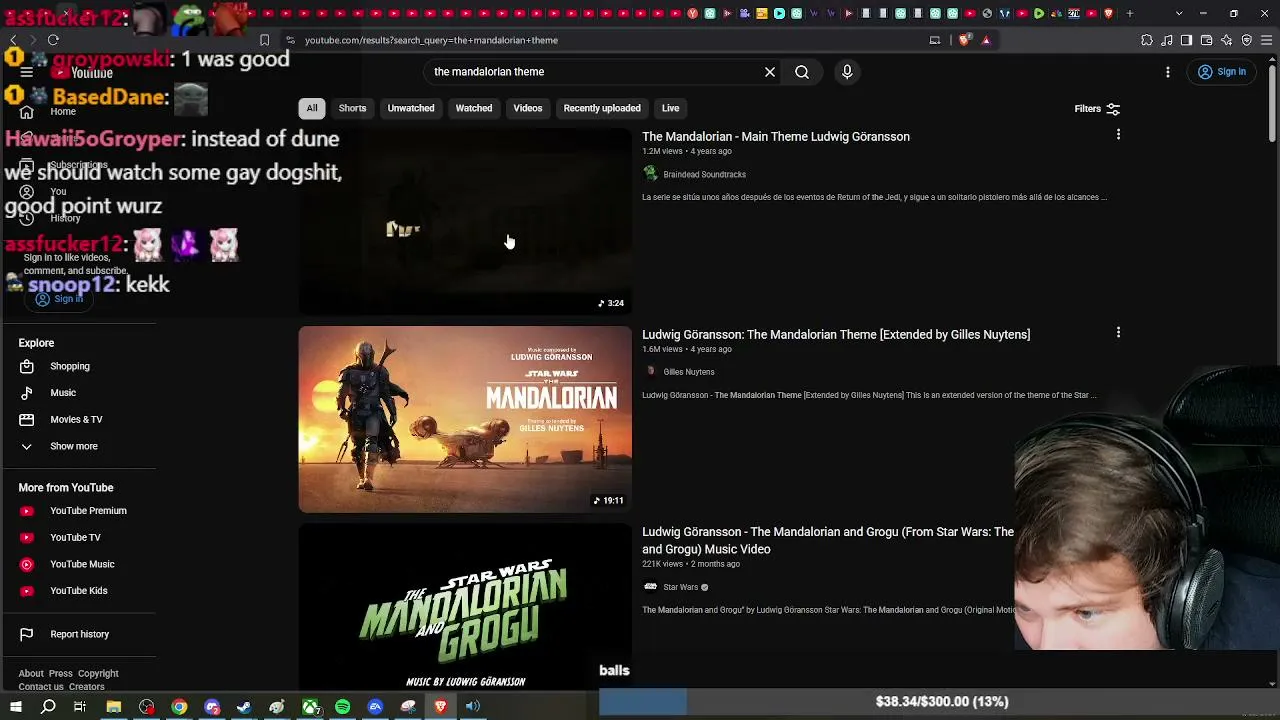This screenshot has width=1280, height=720.
Task: Open Movies & TV in Explore
Action: [76, 419]
